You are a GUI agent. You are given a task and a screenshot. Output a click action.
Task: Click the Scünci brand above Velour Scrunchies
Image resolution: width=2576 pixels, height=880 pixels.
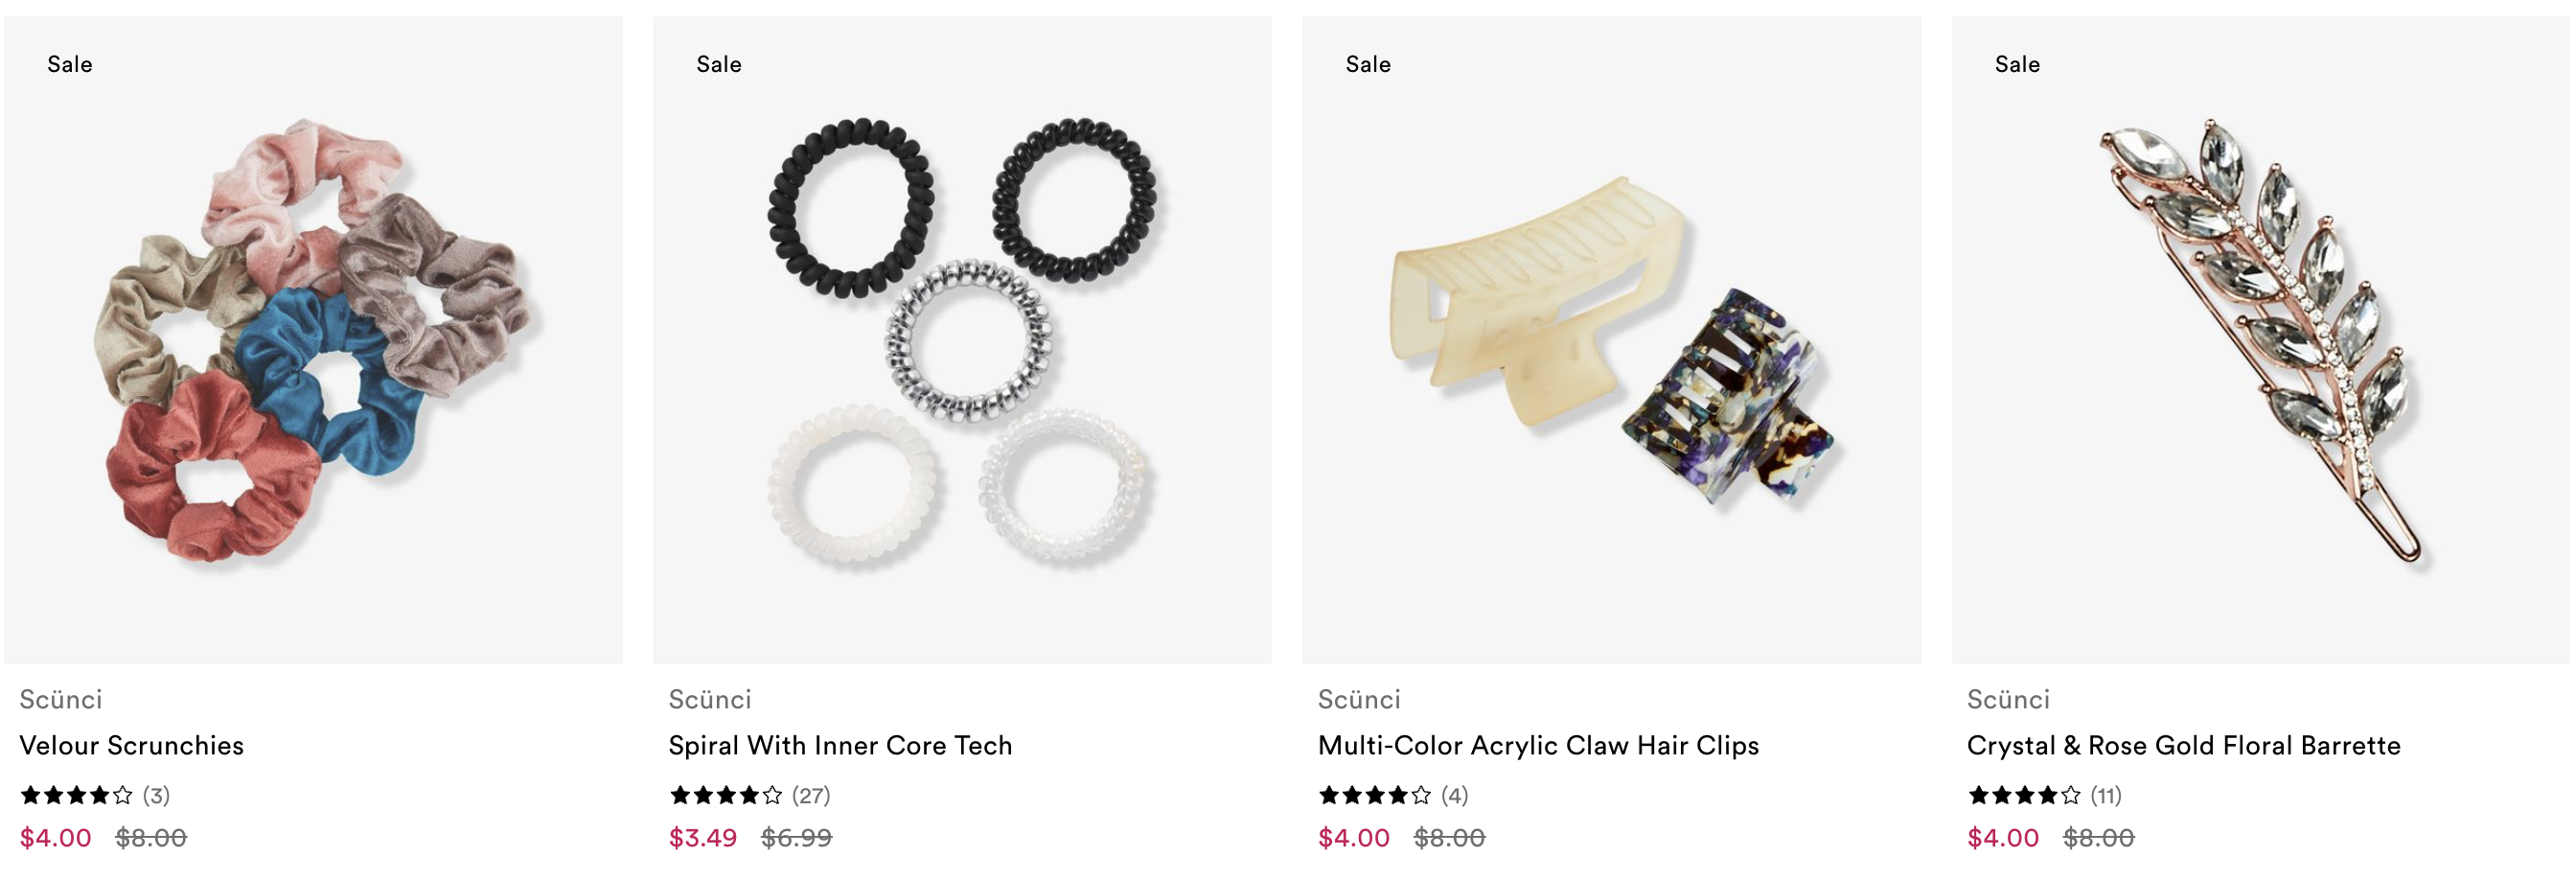pyautogui.click(x=61, y=700)
